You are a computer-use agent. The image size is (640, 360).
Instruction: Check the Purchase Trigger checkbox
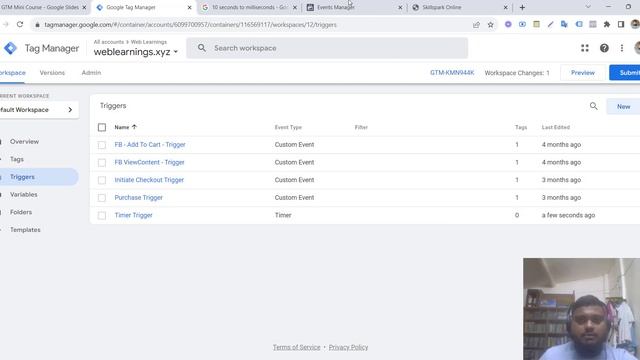click(x=102, y=198)
